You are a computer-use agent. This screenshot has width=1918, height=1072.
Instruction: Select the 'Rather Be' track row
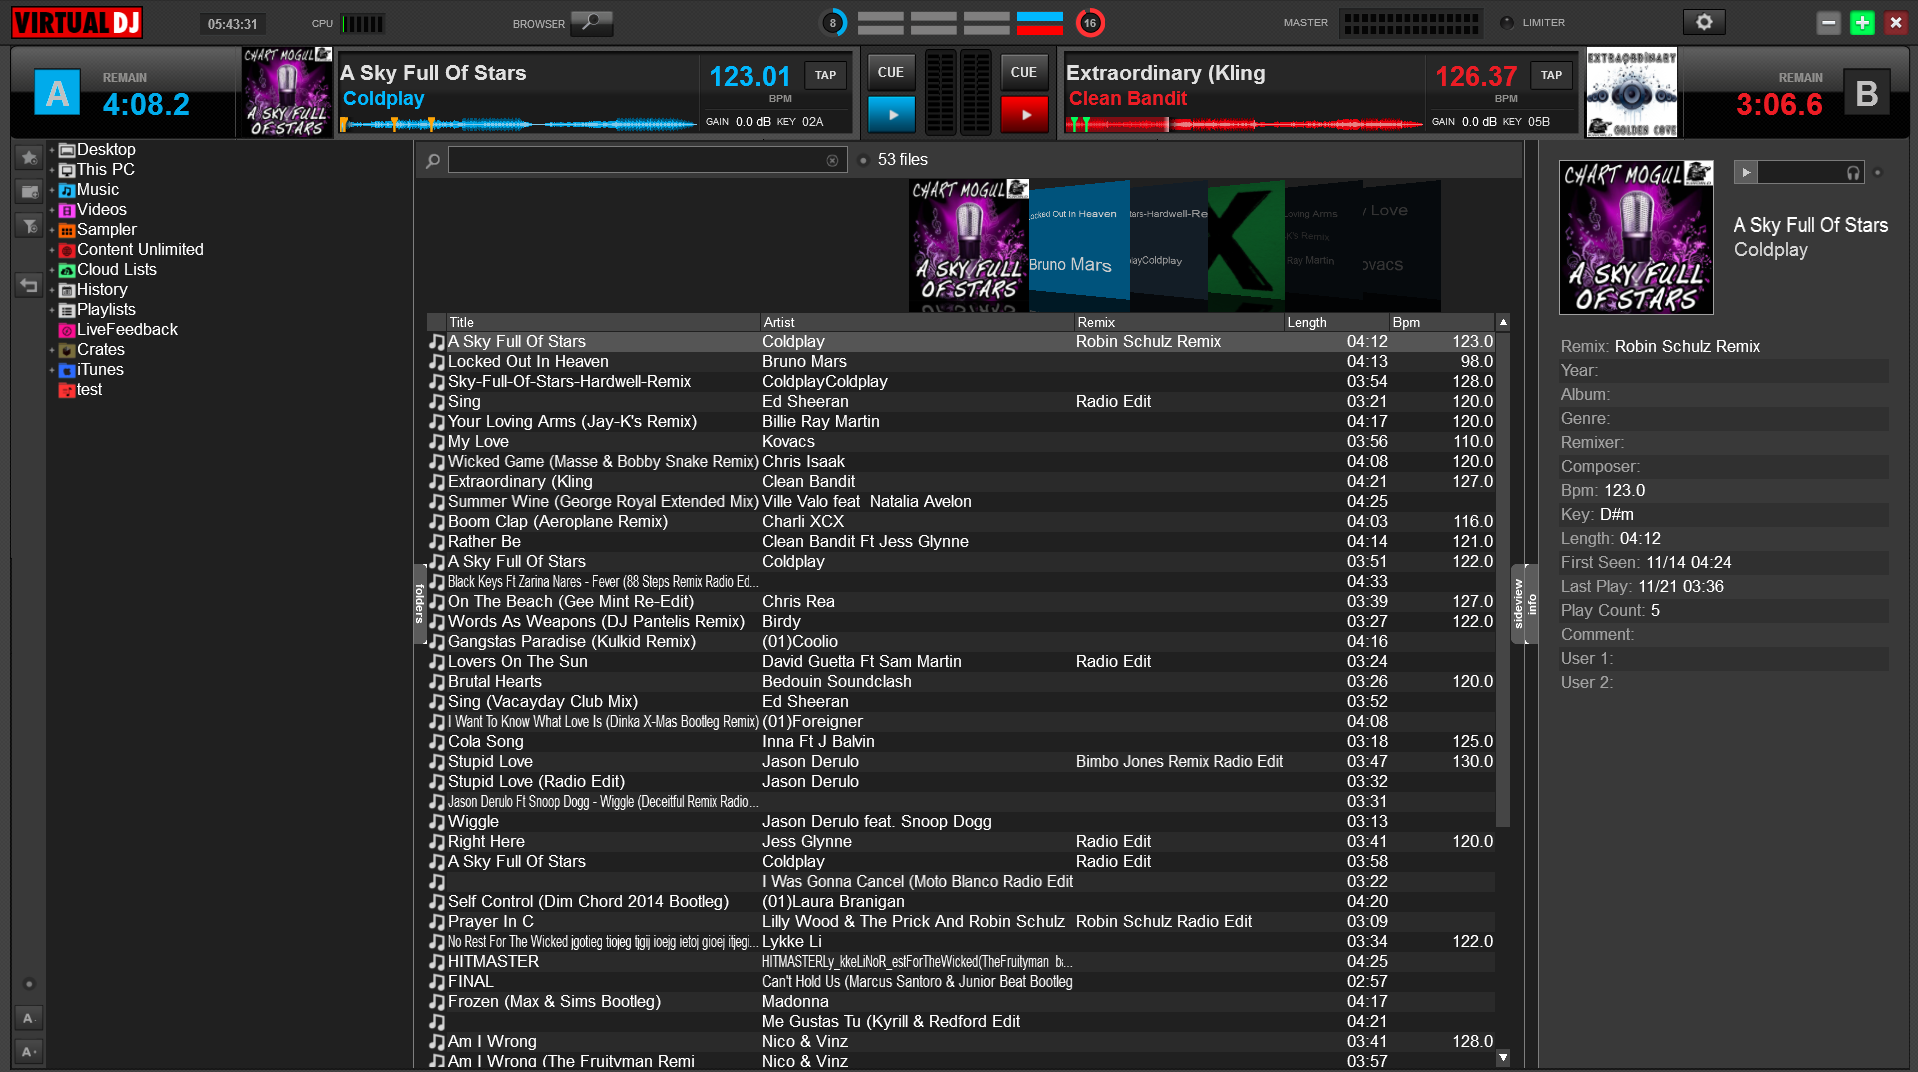click(960, 541)
